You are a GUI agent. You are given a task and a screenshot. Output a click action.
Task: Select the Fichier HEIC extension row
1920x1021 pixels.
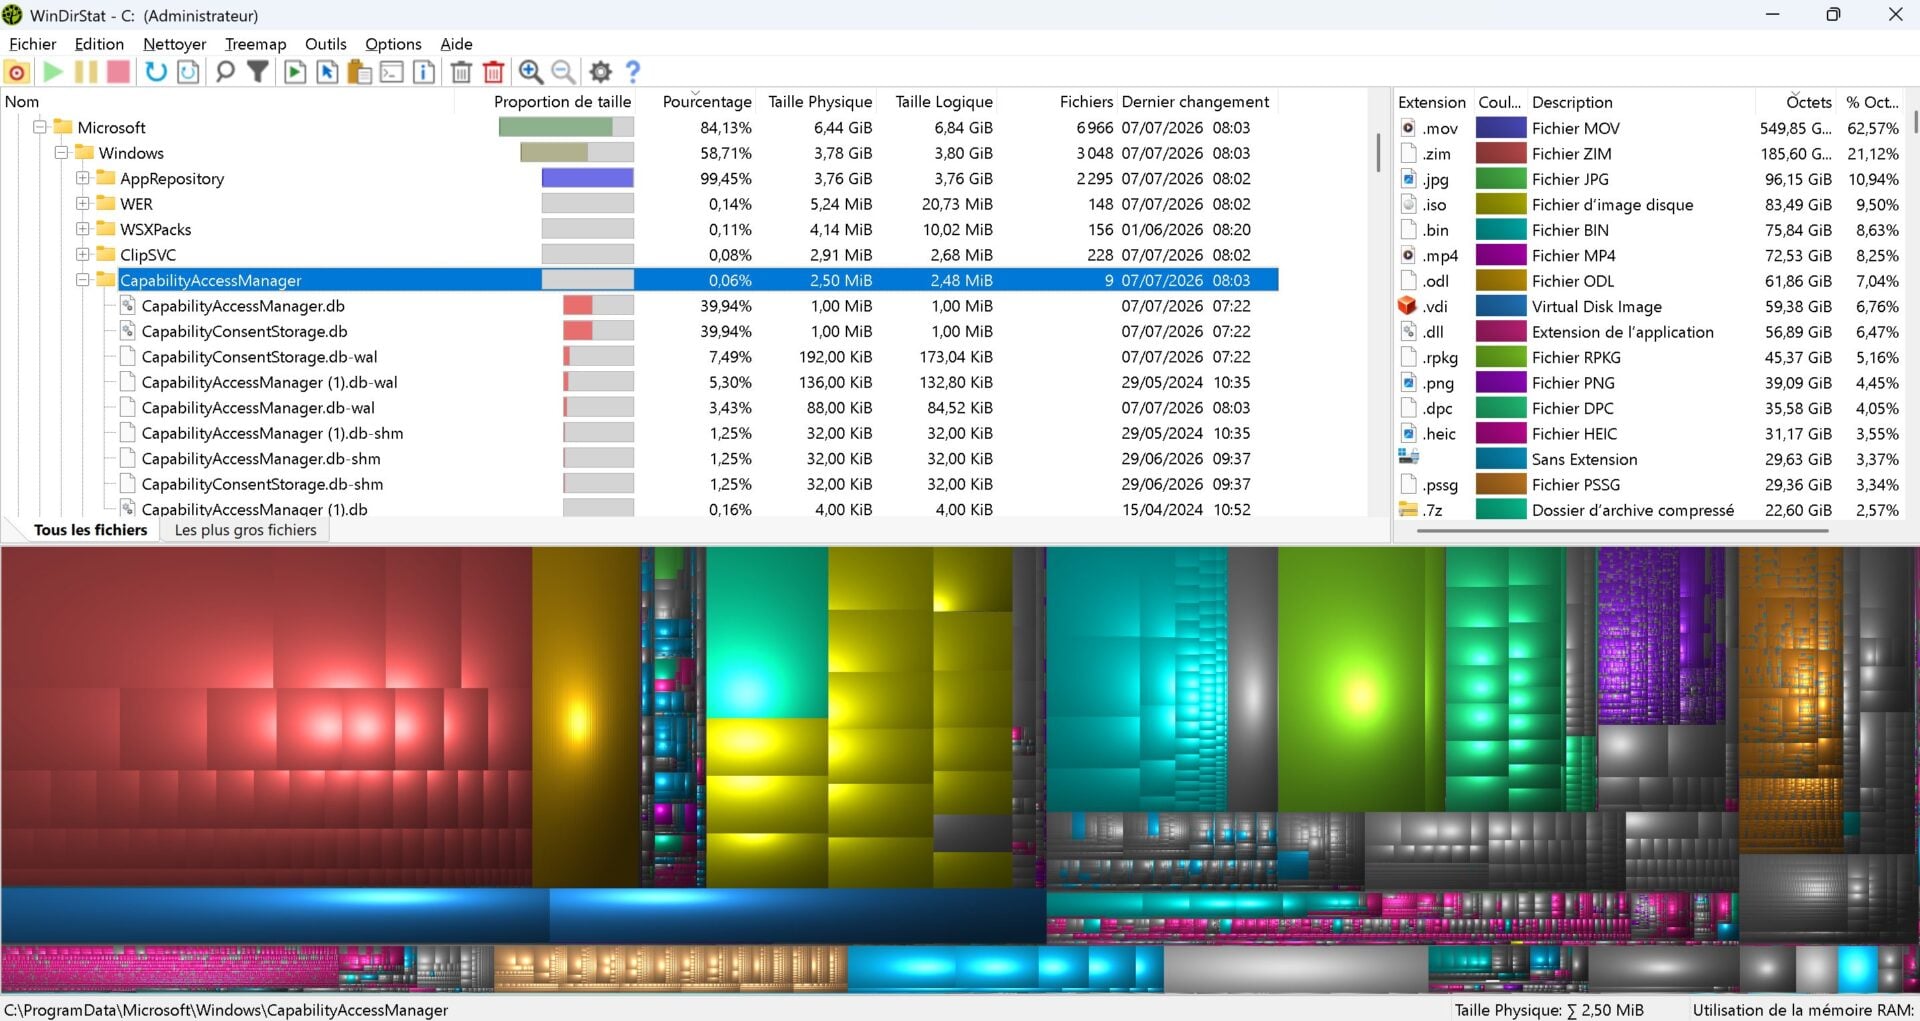point(1650,434)
